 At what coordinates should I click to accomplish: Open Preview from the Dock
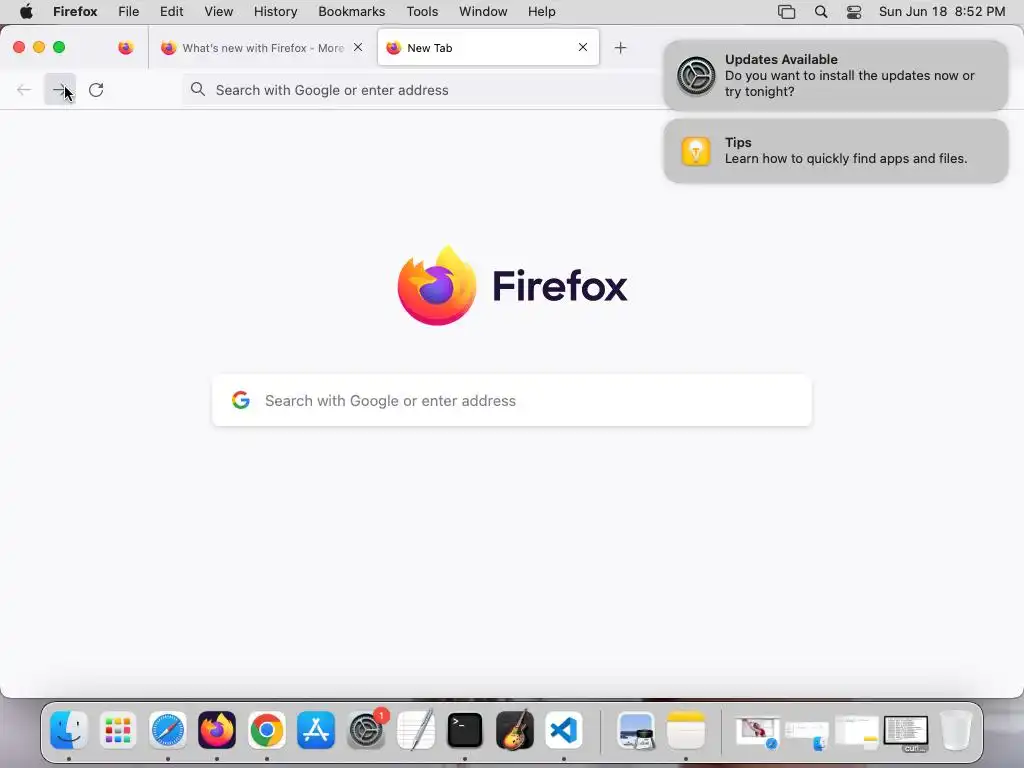(x=636, y=731)
